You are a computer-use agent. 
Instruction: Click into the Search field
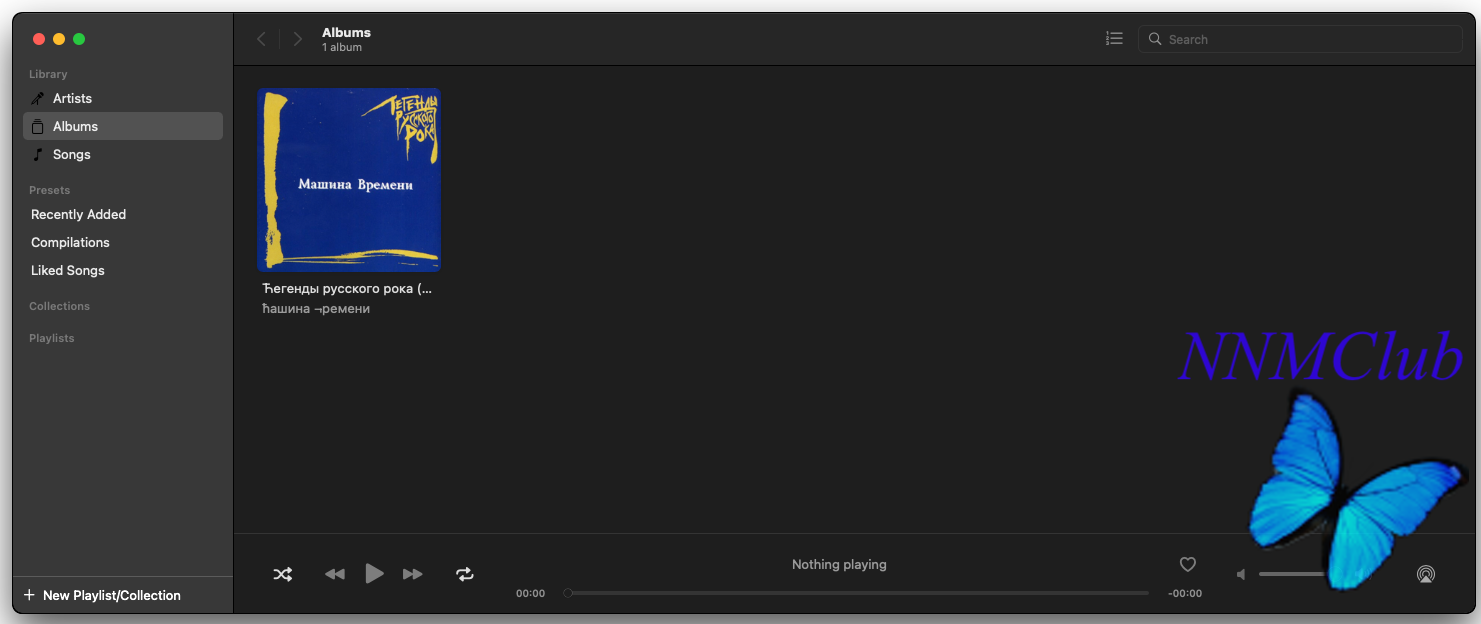[1300, 39]
